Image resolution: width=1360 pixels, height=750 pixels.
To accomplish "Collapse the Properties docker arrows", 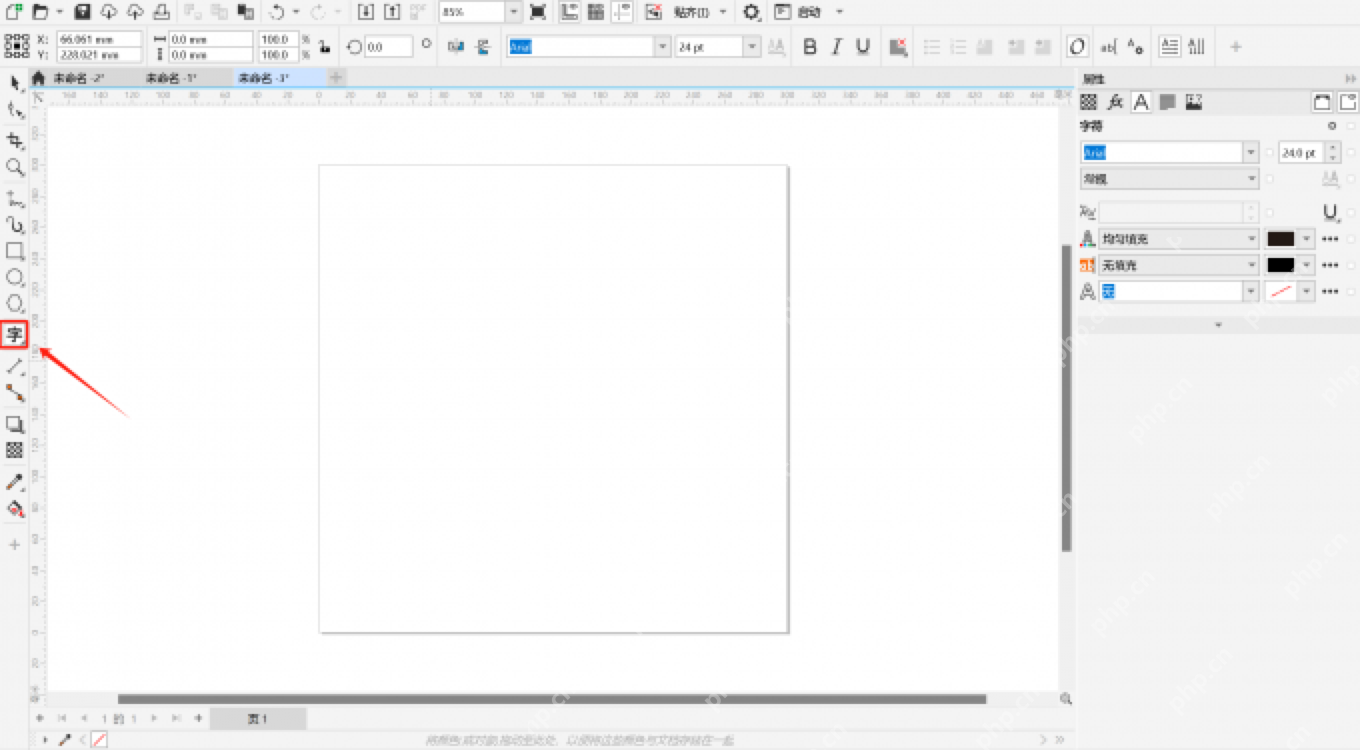I will (x=1350, y=79).
